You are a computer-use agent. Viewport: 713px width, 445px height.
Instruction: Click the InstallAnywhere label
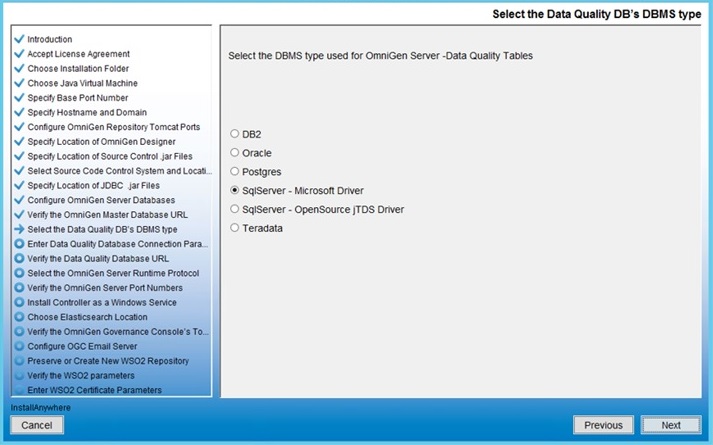pyautogui.click(x=40, y=407)
